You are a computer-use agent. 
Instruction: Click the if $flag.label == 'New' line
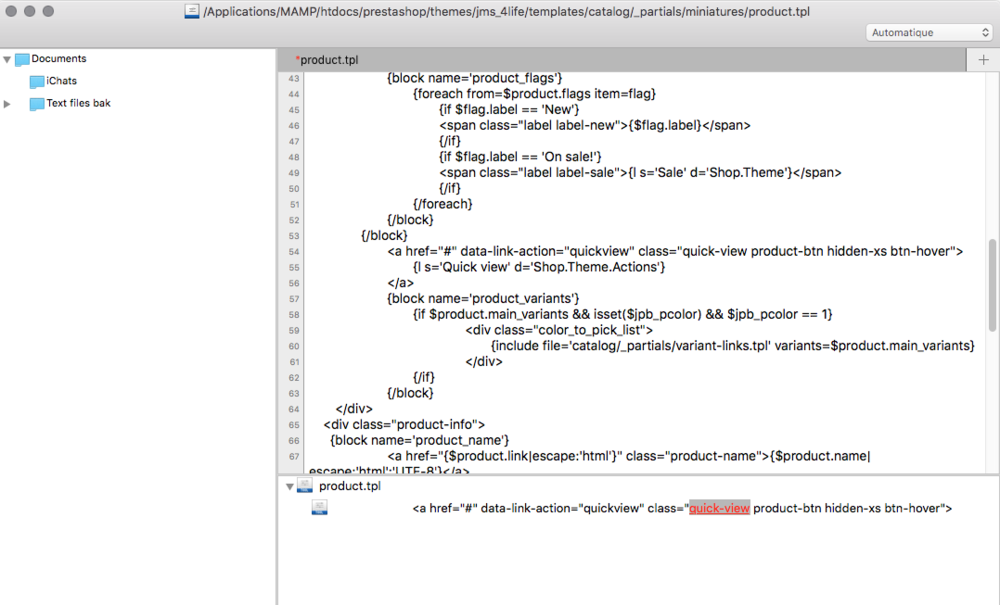point(509,110)
